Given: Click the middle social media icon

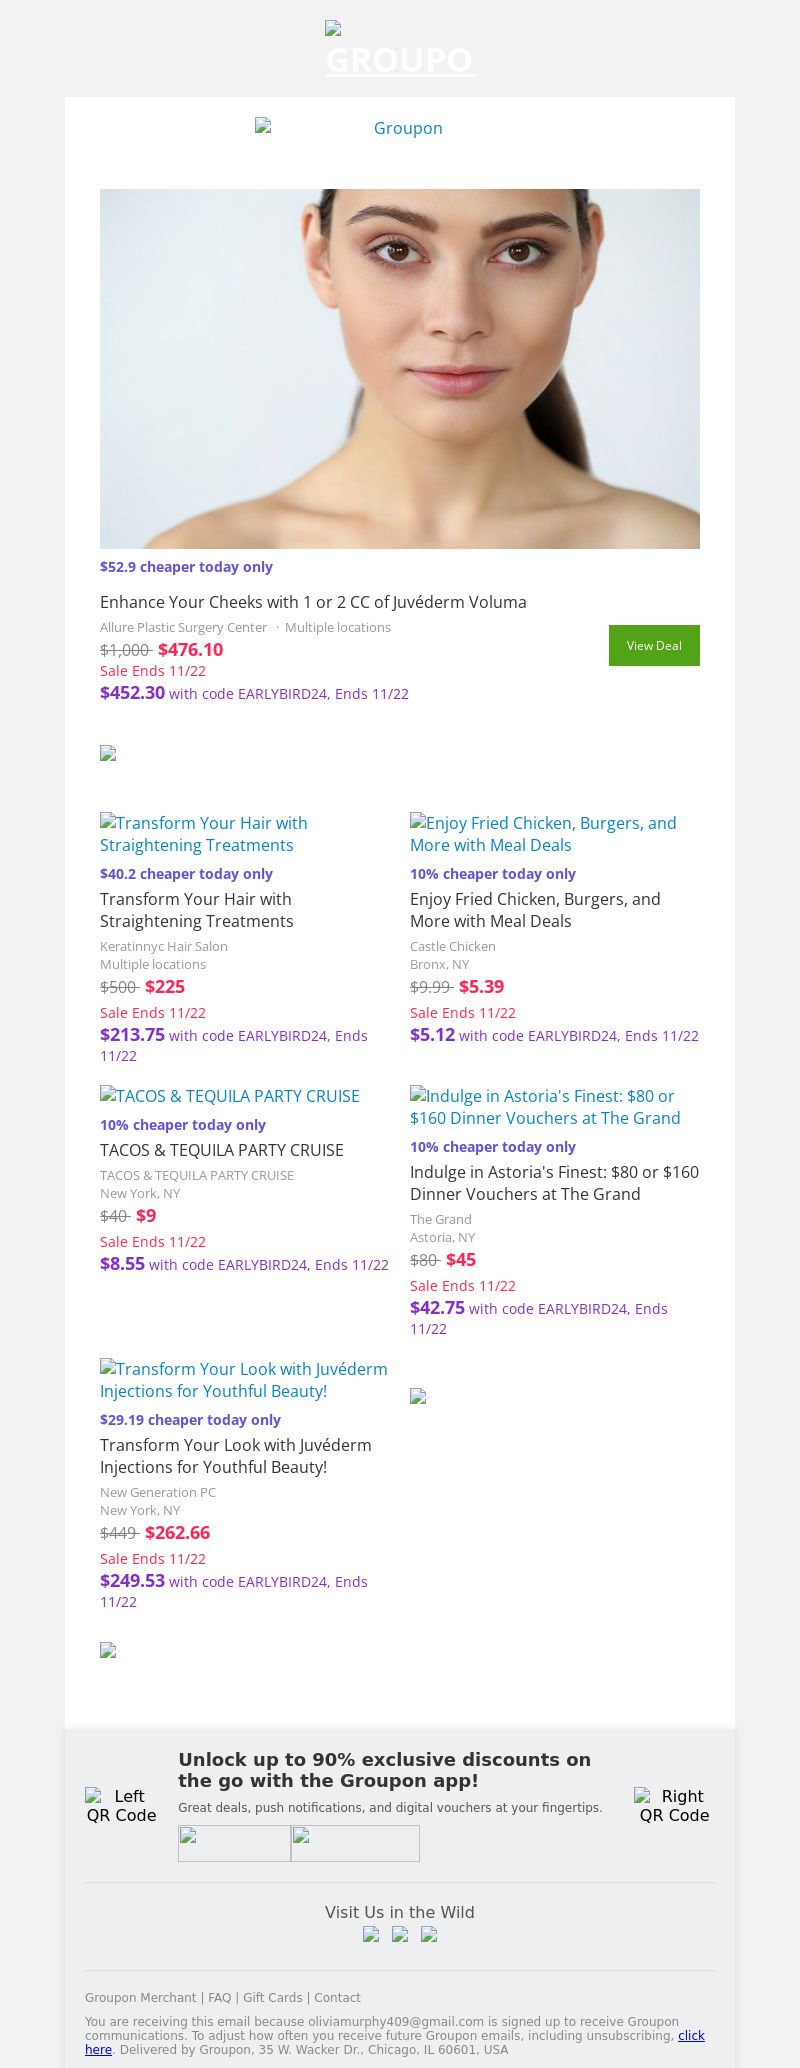Looking at the screenshot, I should pos(400,1934).
